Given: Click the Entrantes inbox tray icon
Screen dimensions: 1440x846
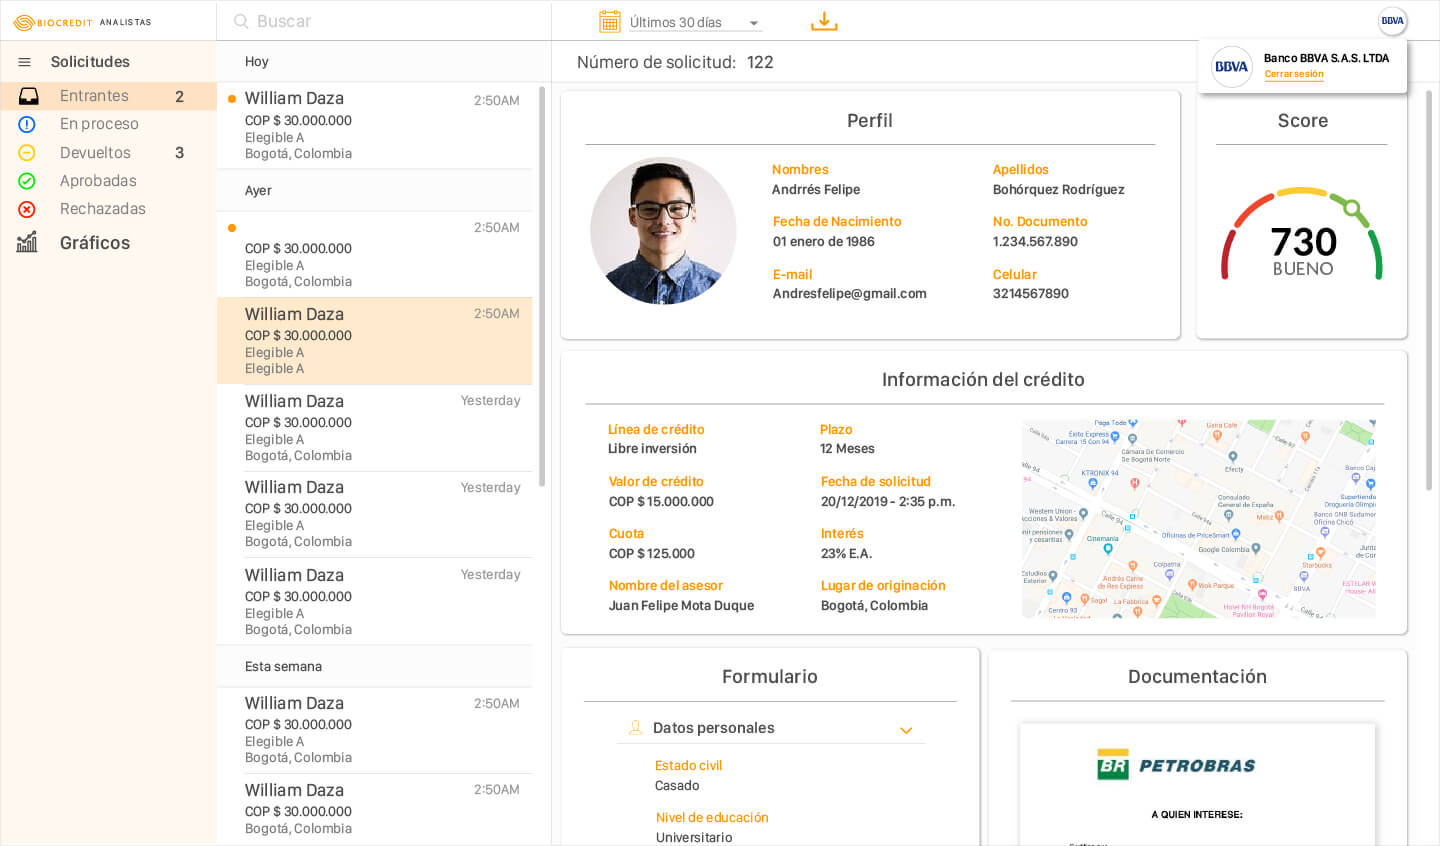Looking at the screenshot, I should (x=28, y=96).
